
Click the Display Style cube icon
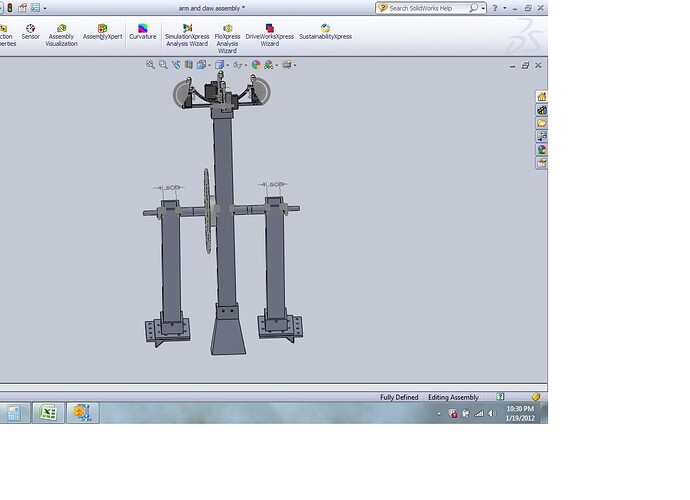coord(220,65)
